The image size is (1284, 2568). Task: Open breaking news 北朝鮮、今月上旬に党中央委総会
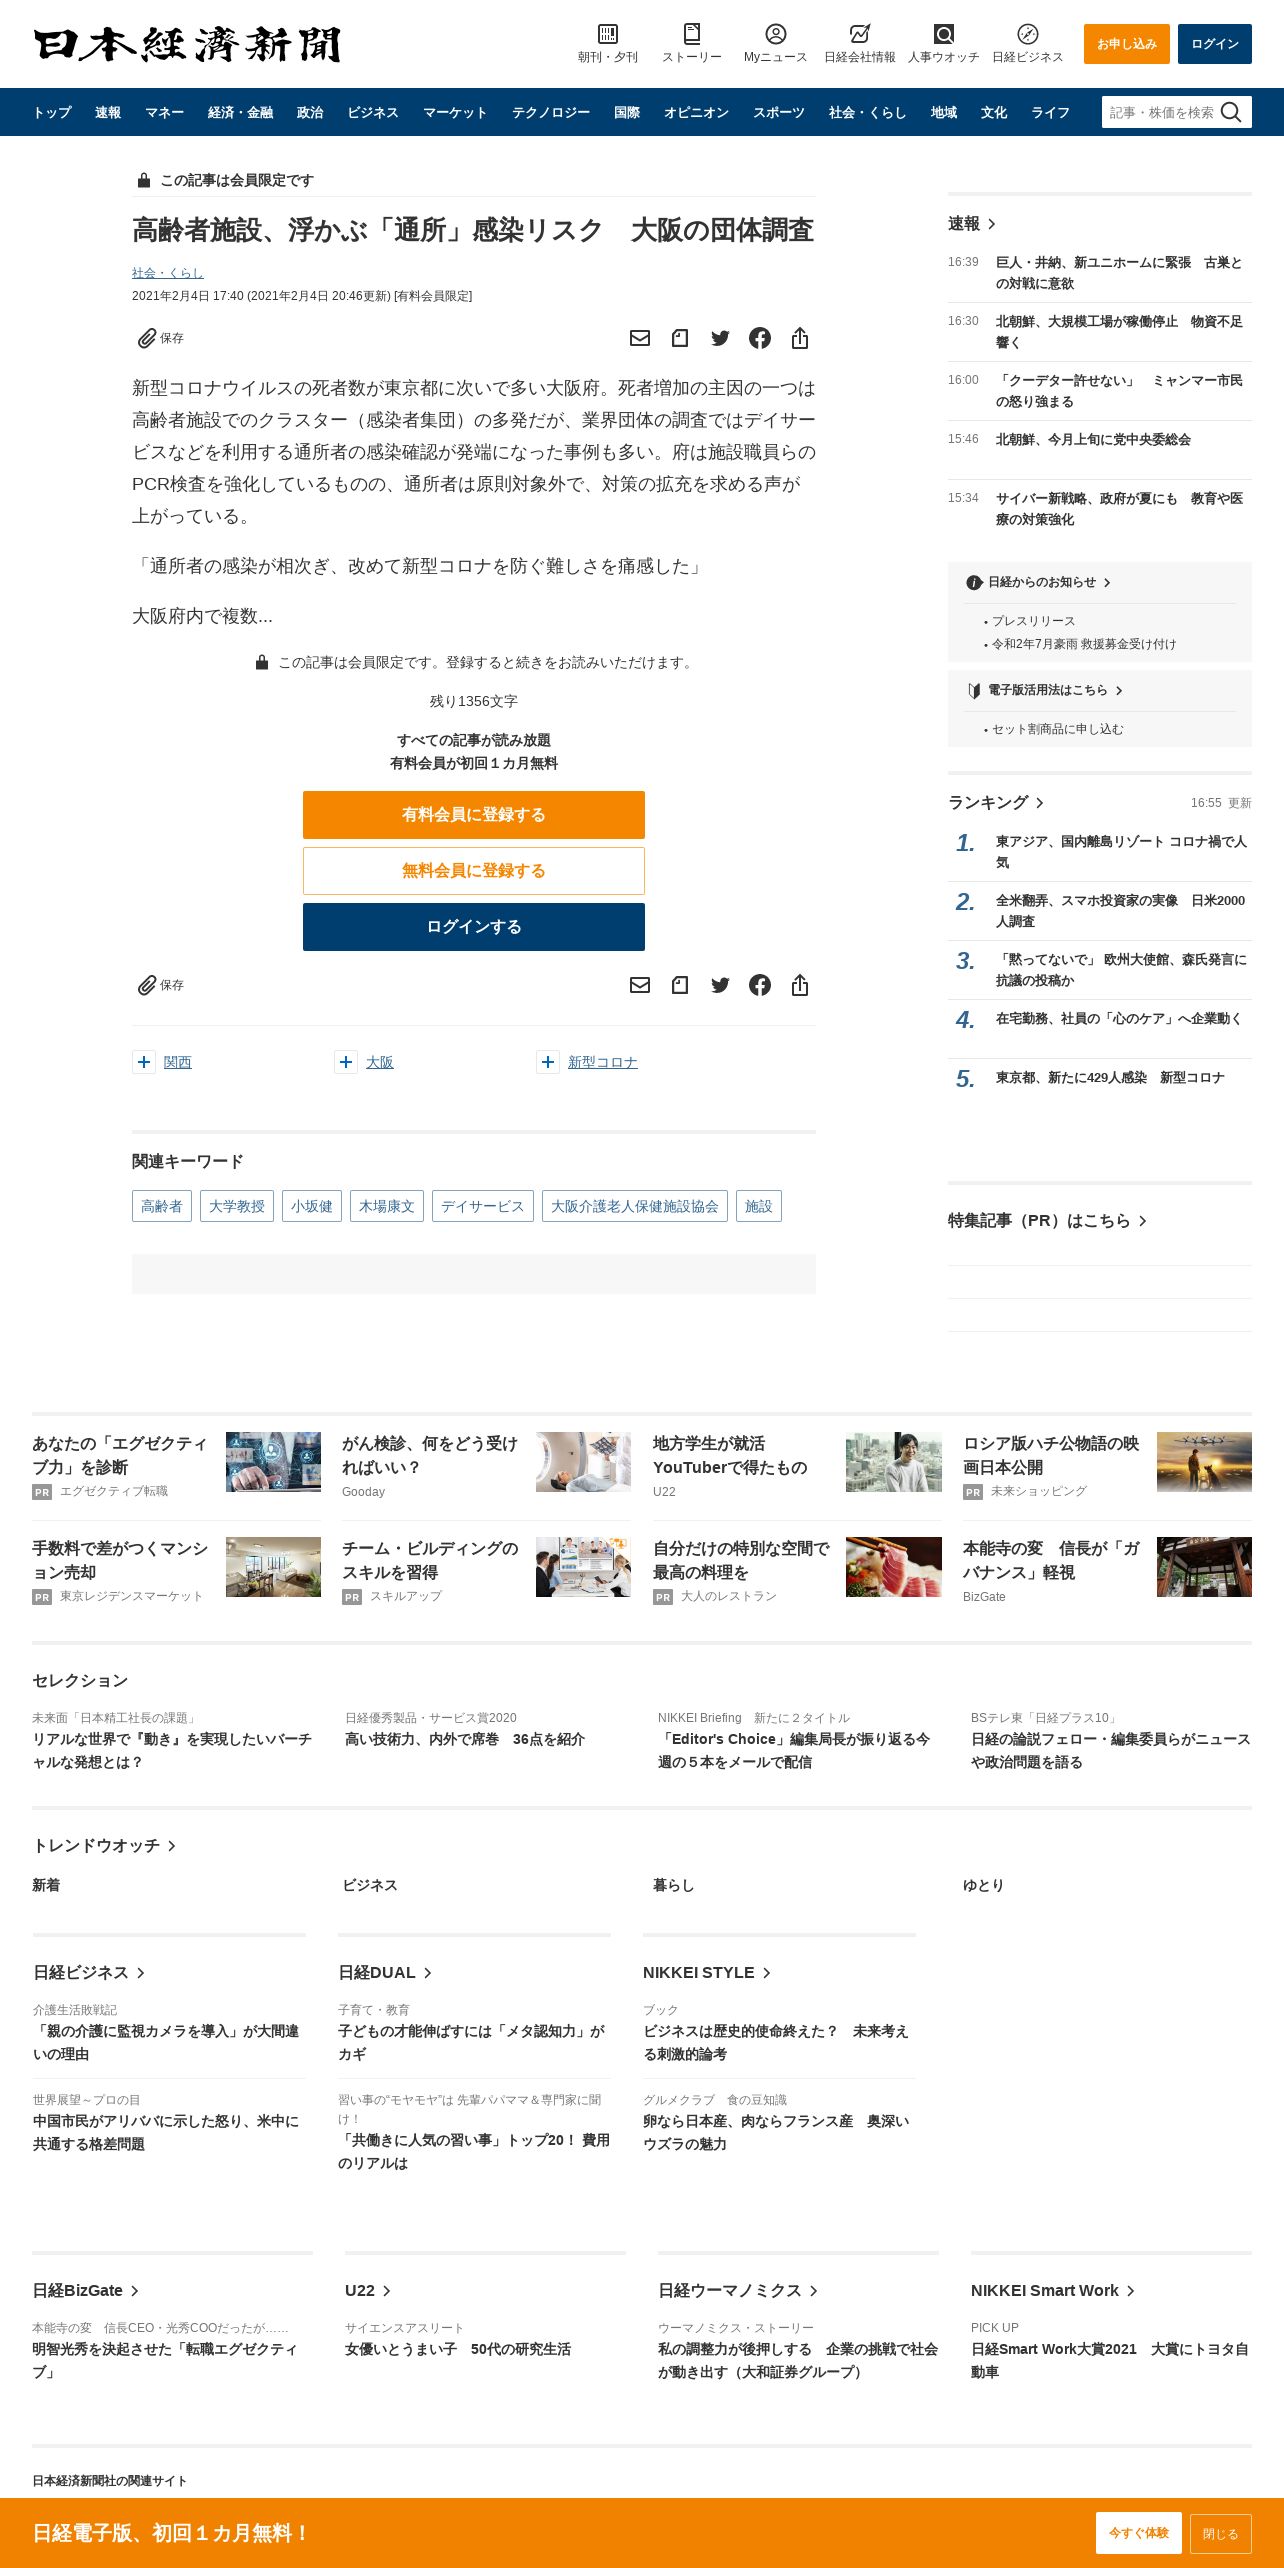(1093, 440)
